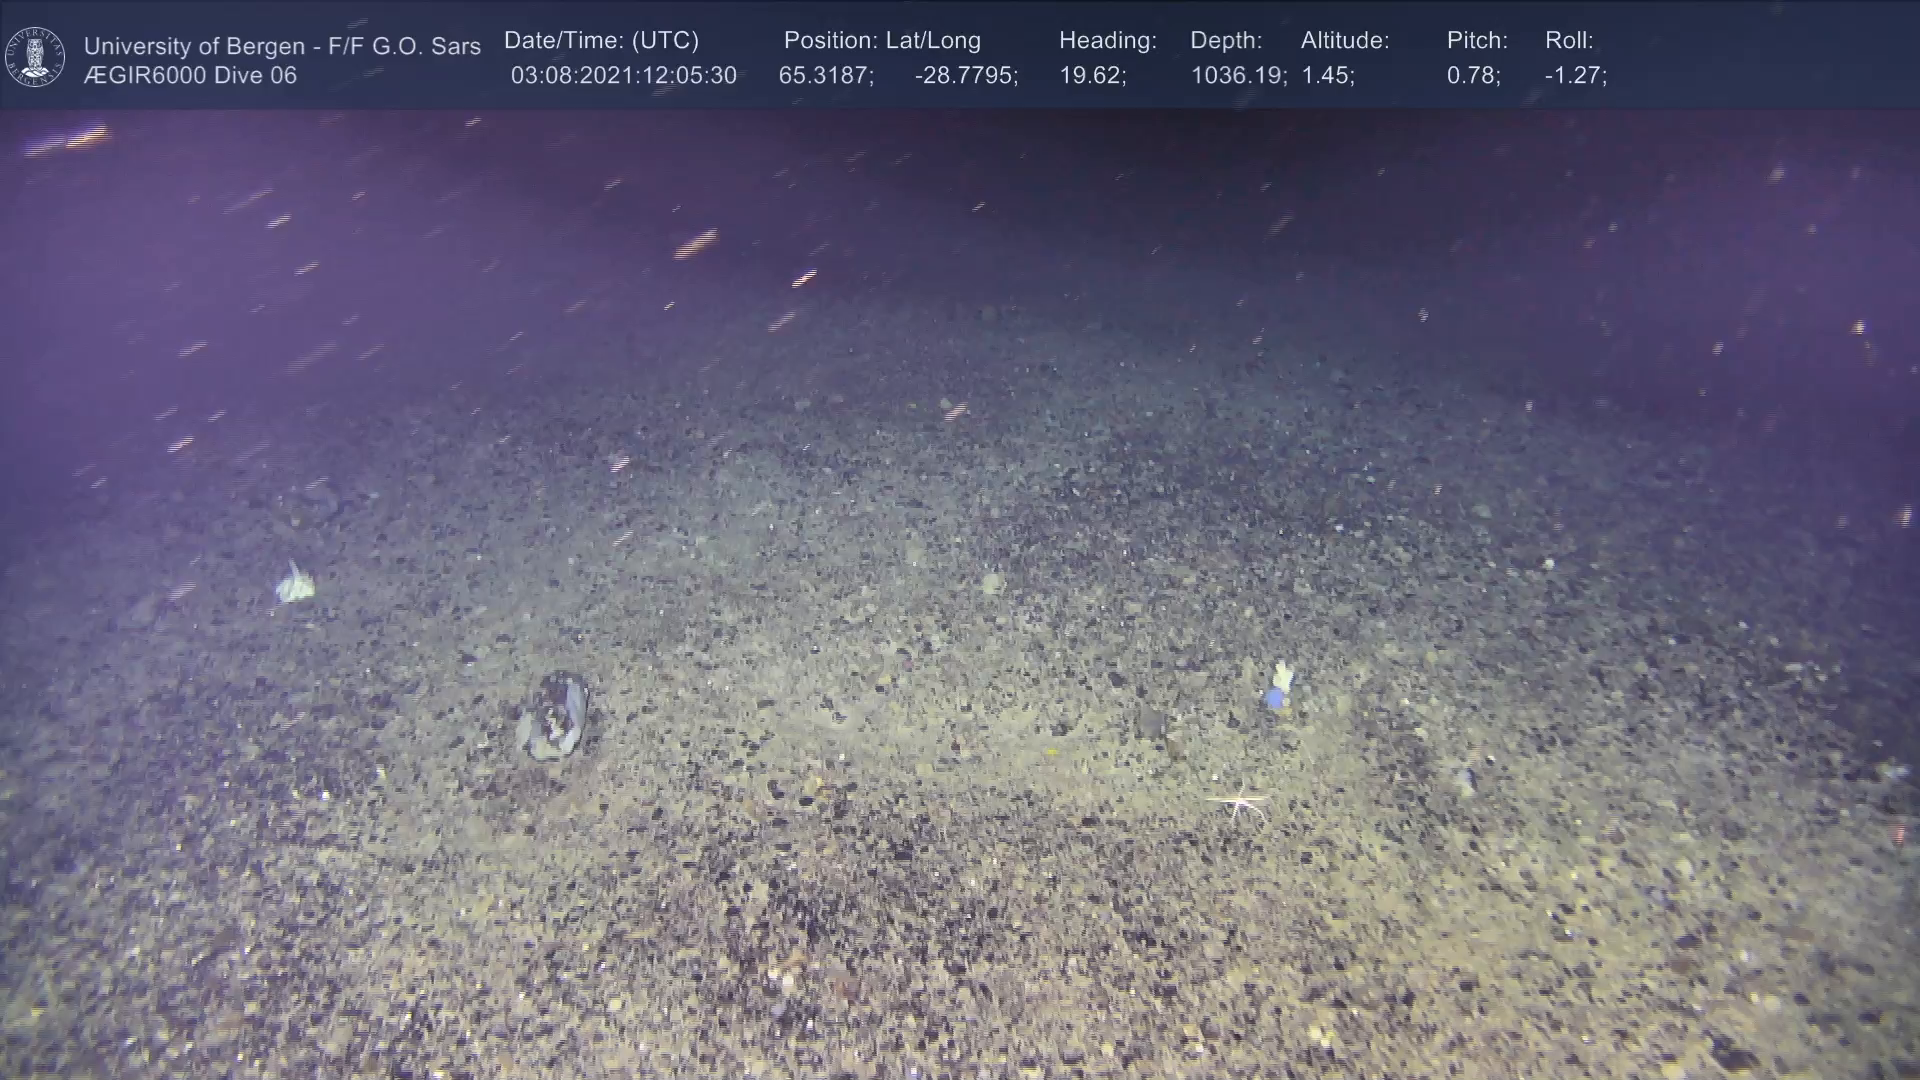
Task: Select the Position Lat/Long header
Action: point(882,41)
